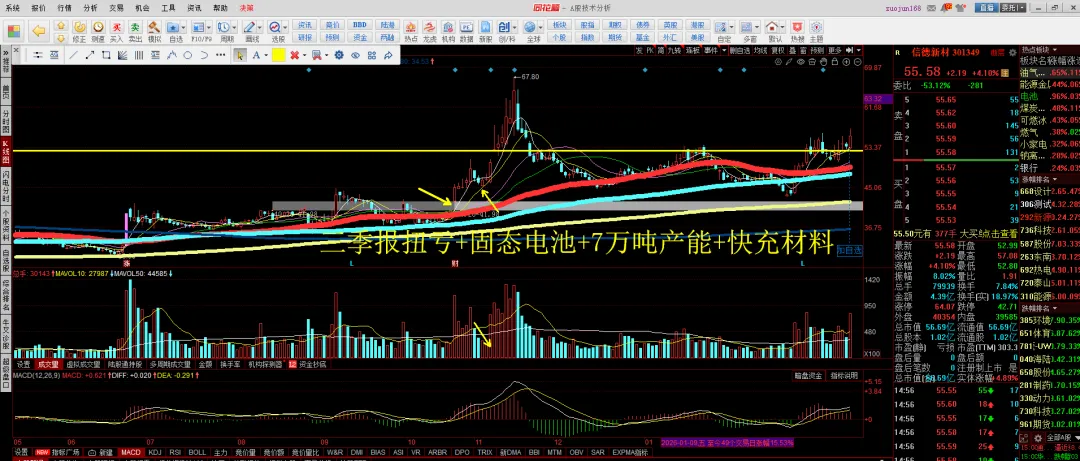Click the 板块 button
This screenshot has height=461, width=1080.
coord(559,25)
